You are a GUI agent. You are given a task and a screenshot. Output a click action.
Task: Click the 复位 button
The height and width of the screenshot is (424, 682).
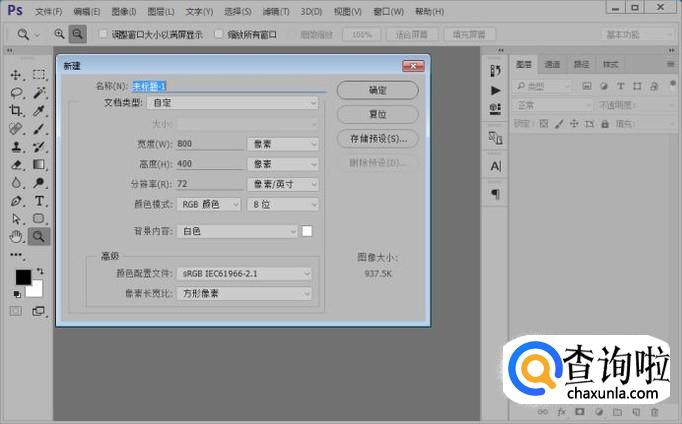pos(378,114)
